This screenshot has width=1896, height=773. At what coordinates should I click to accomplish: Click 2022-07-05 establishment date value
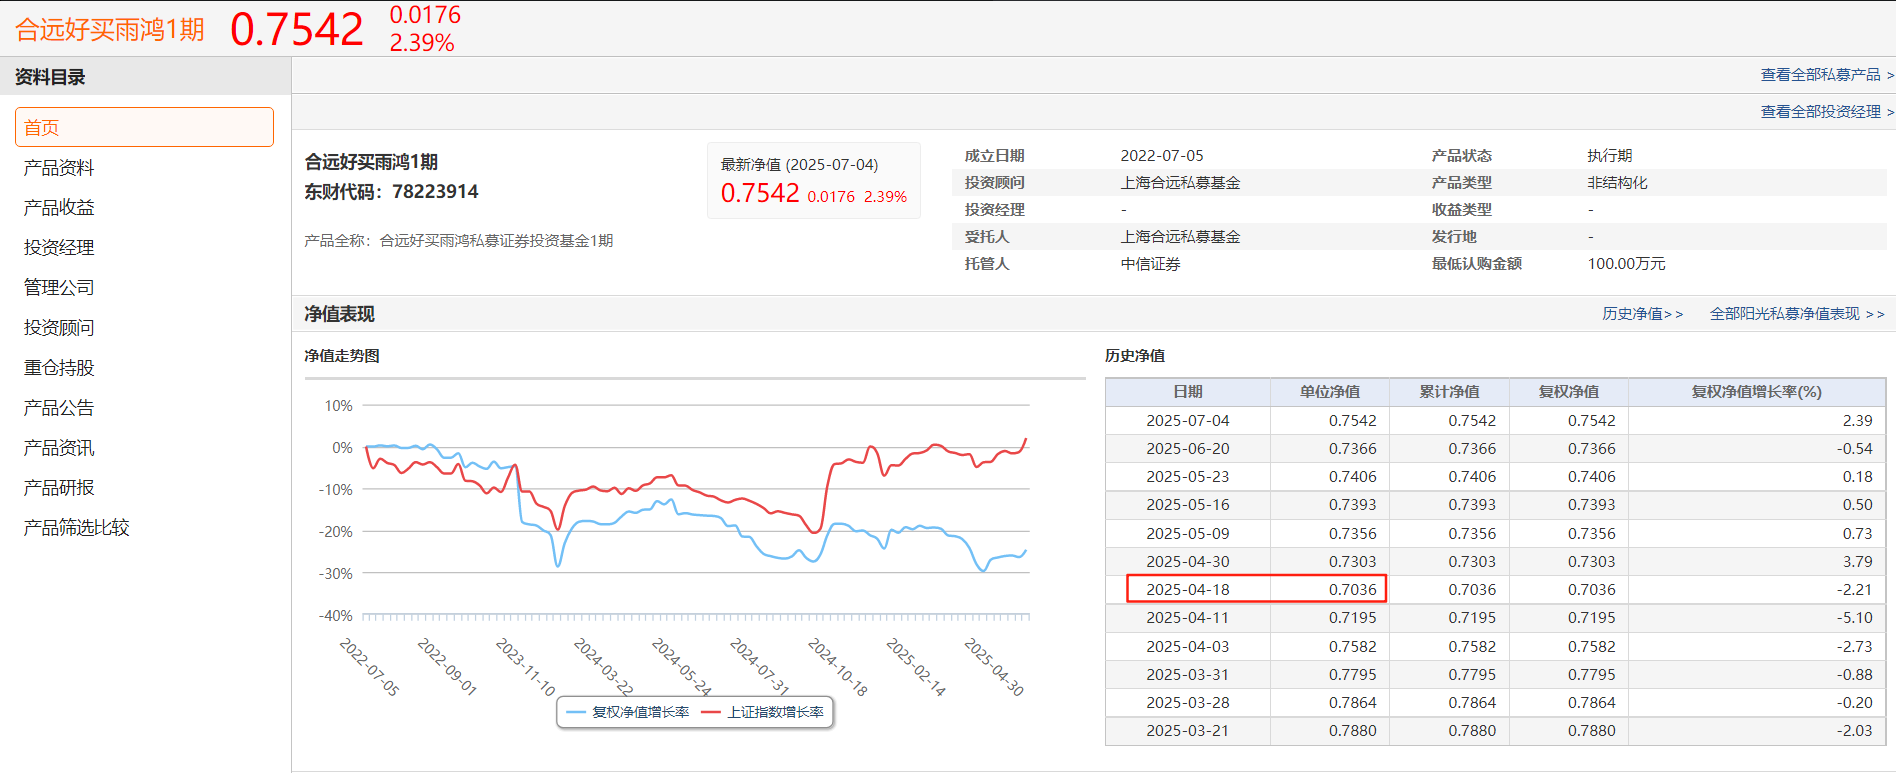1162,156
